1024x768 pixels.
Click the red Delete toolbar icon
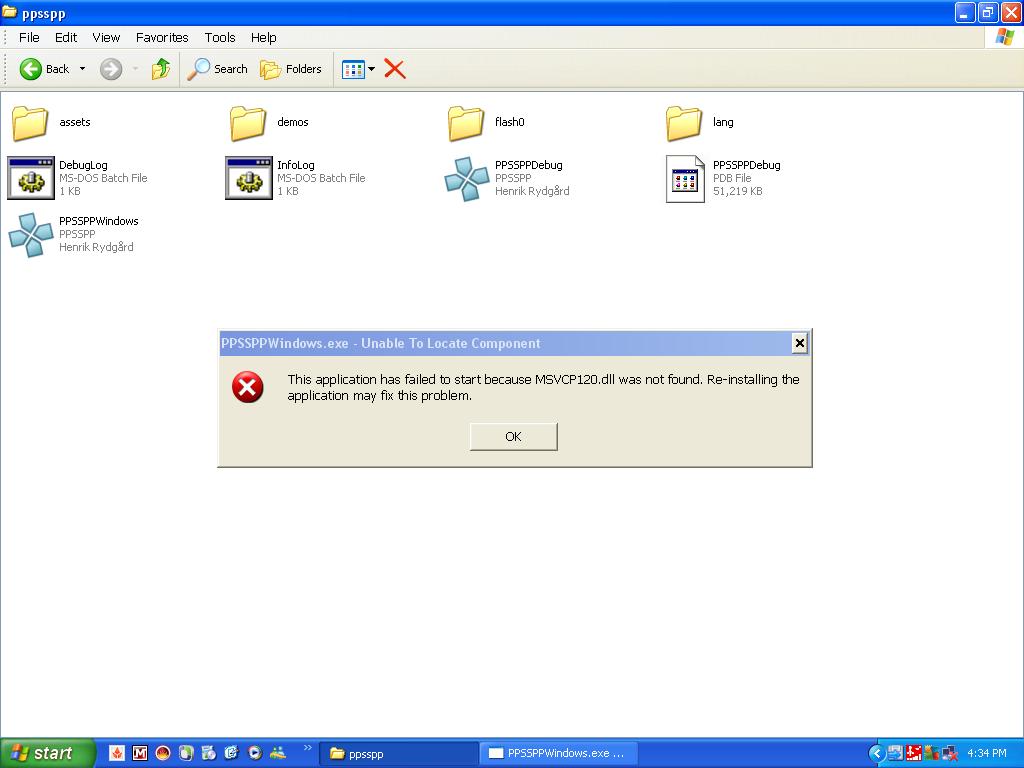[x=395, y=69]
